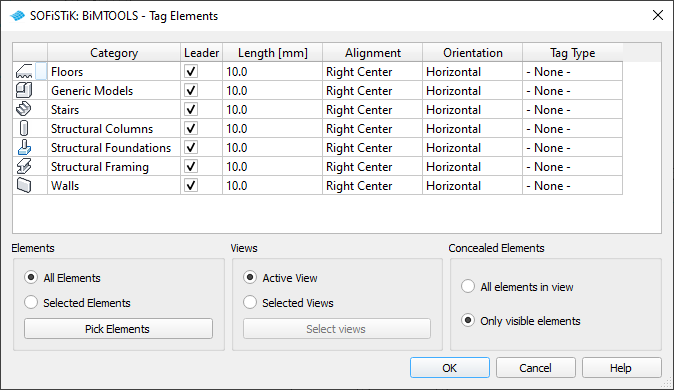The height and width of the screenshot is (390, 674).
Task: Edit the Length value for Structural Framing
Action: coord(273,166)
